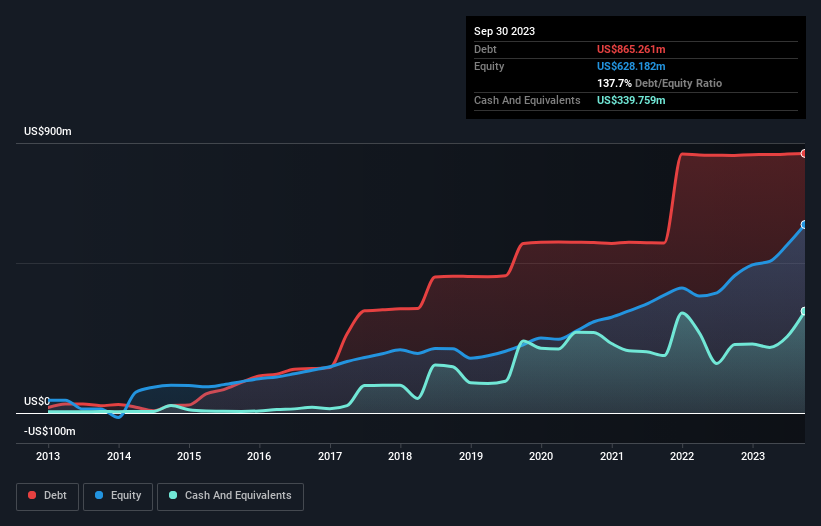Select the 2022 x-axis label
This screenshot has width=821, height=526.
pos(682,456)
